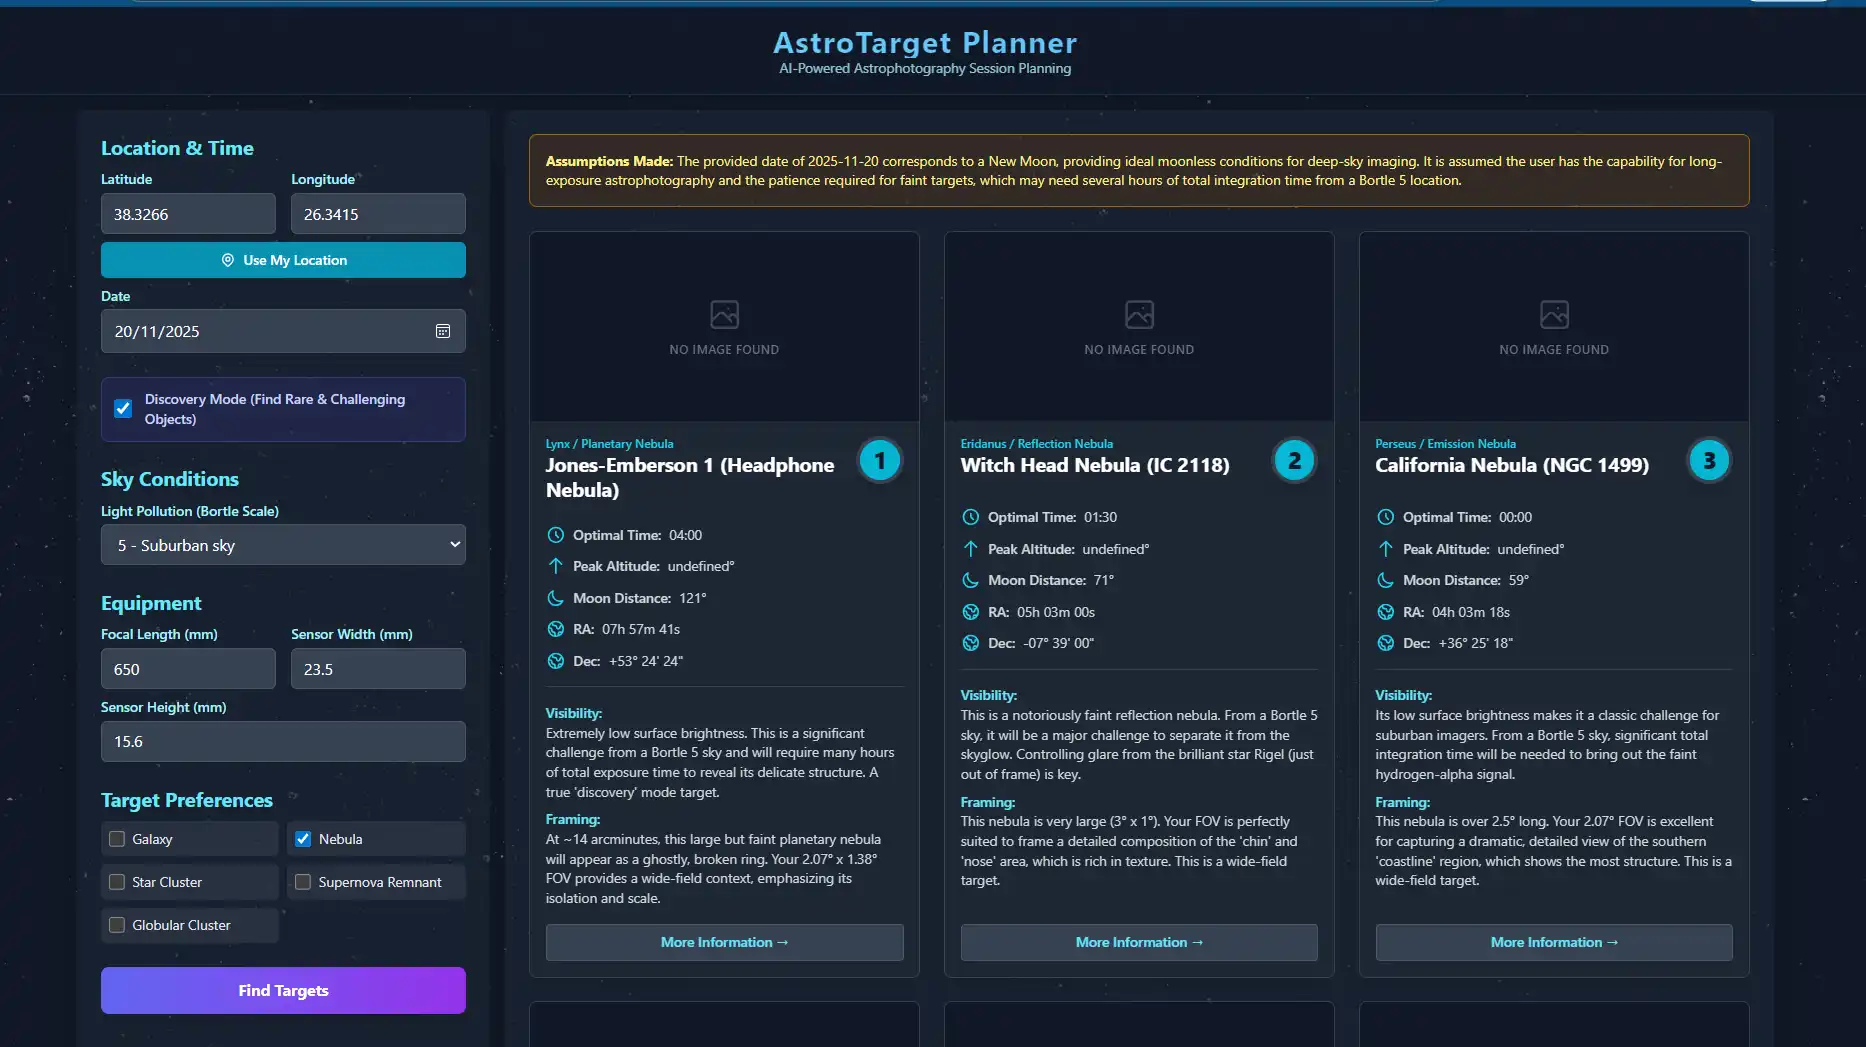The height and width of the screenshot is (1047, 1866).
Task: Open More Information for Witch Head Nebula
Action: (1138, 942)
